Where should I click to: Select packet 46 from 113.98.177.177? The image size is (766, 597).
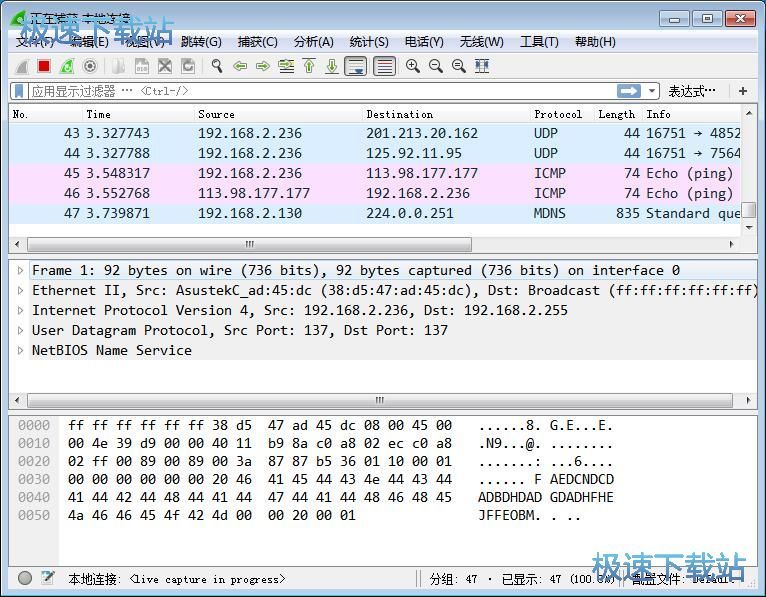(375, 193)
